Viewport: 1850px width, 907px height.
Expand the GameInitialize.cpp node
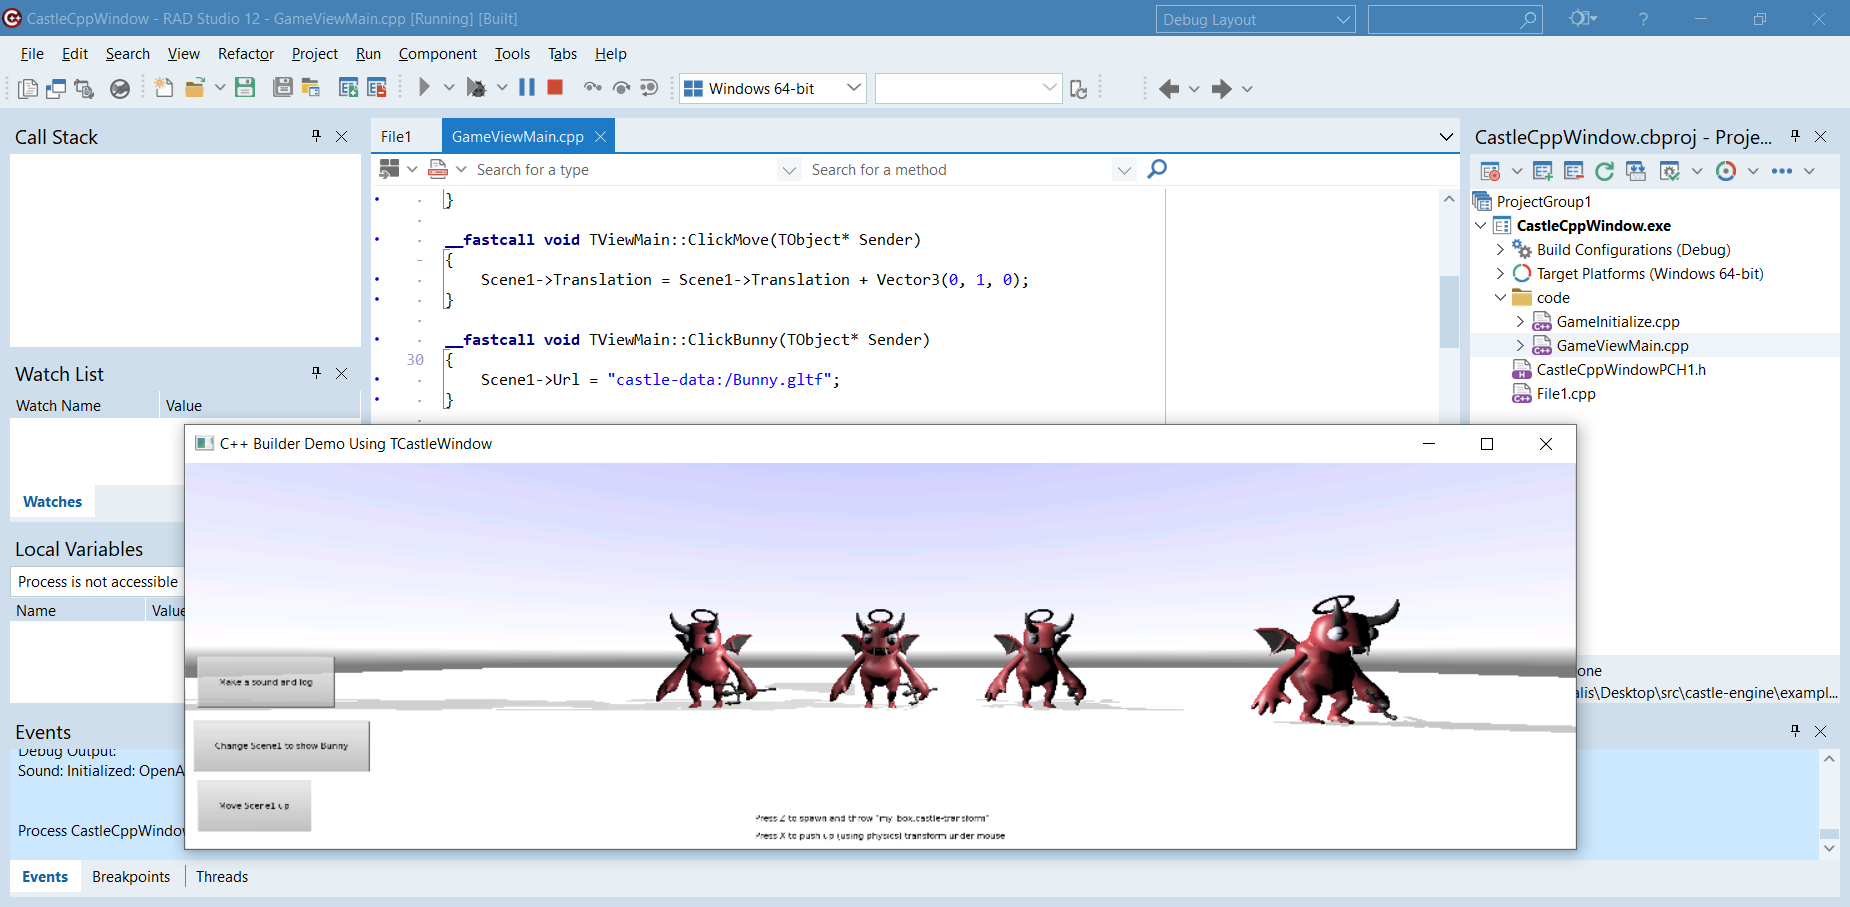[1519, 322]
